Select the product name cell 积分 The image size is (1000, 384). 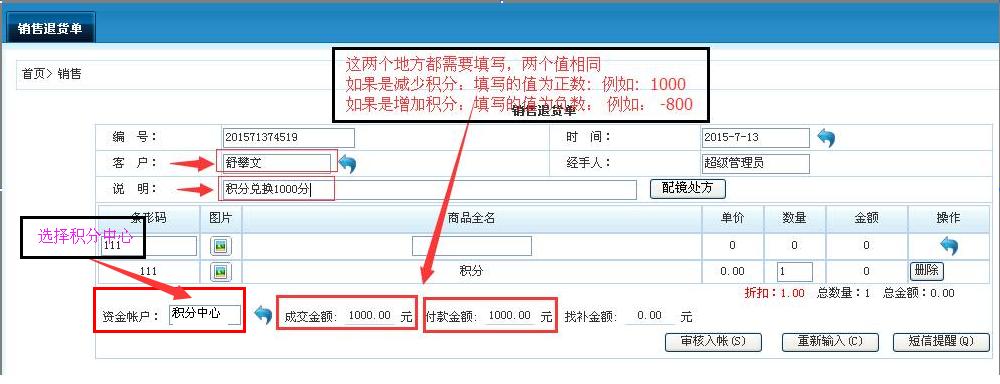pyautogui.click(x=471, y=271)
